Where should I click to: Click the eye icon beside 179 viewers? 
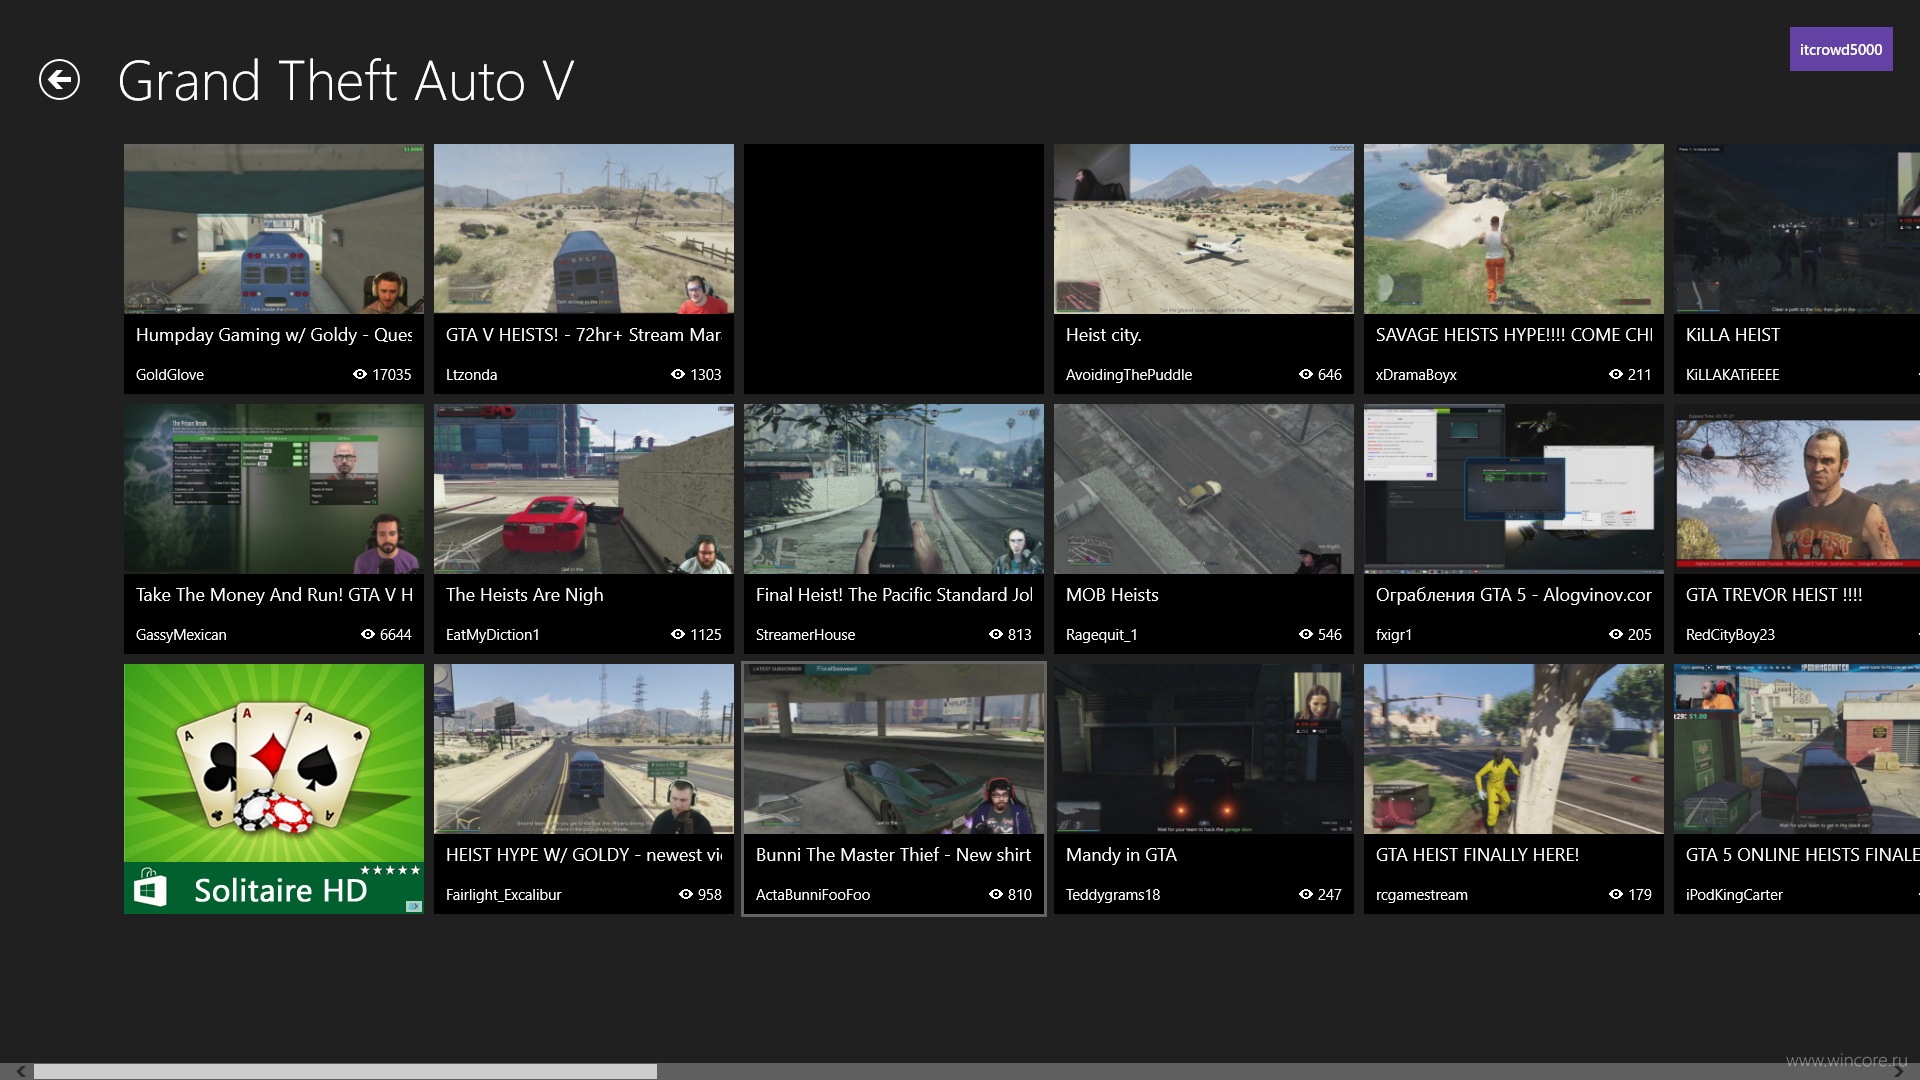(1616, 894)
